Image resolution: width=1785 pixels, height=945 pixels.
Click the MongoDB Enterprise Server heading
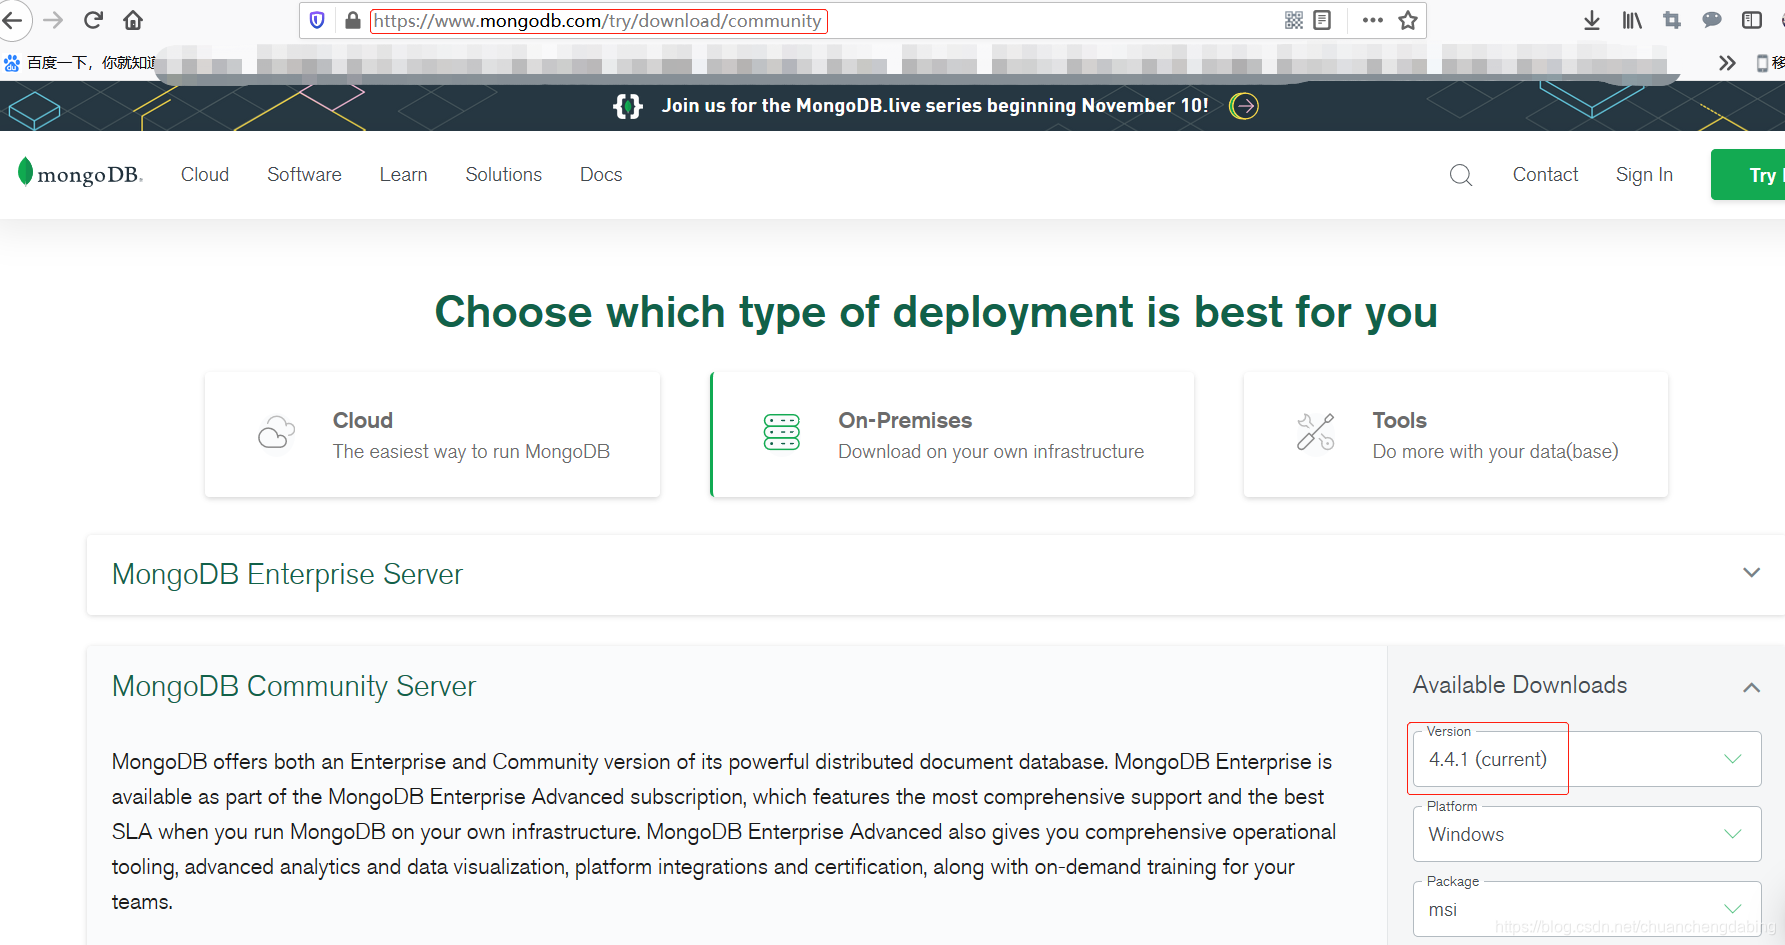[x=287, y=574]
